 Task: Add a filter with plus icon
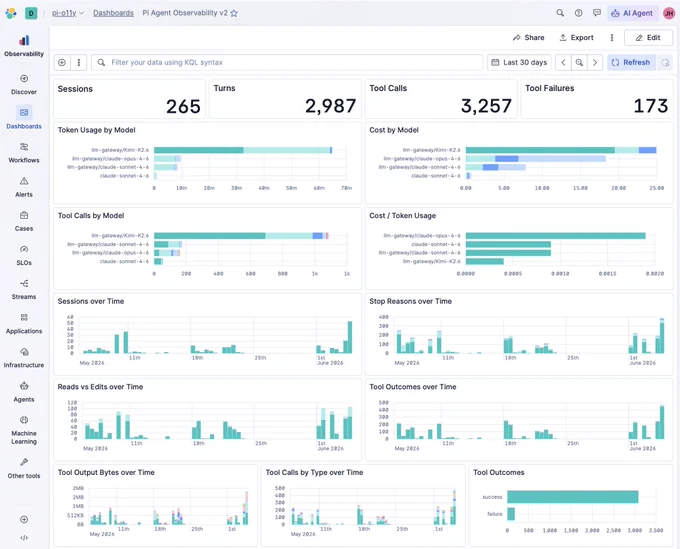tap(62, 62)
